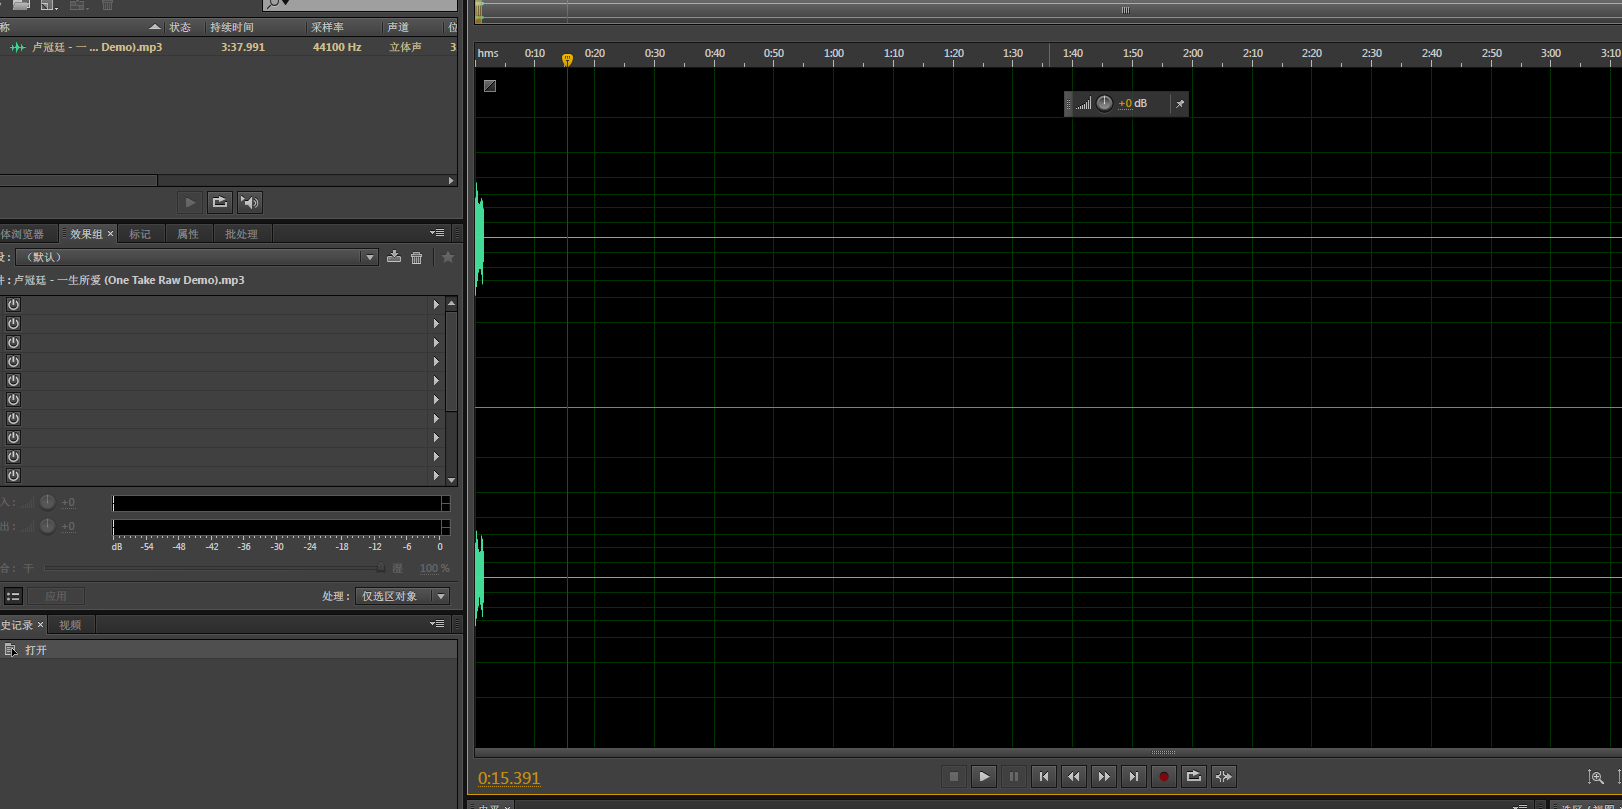Viewport: 1622px width, 809px height.
Task: Click the fast forward transport button
Action: [1103, 777]
